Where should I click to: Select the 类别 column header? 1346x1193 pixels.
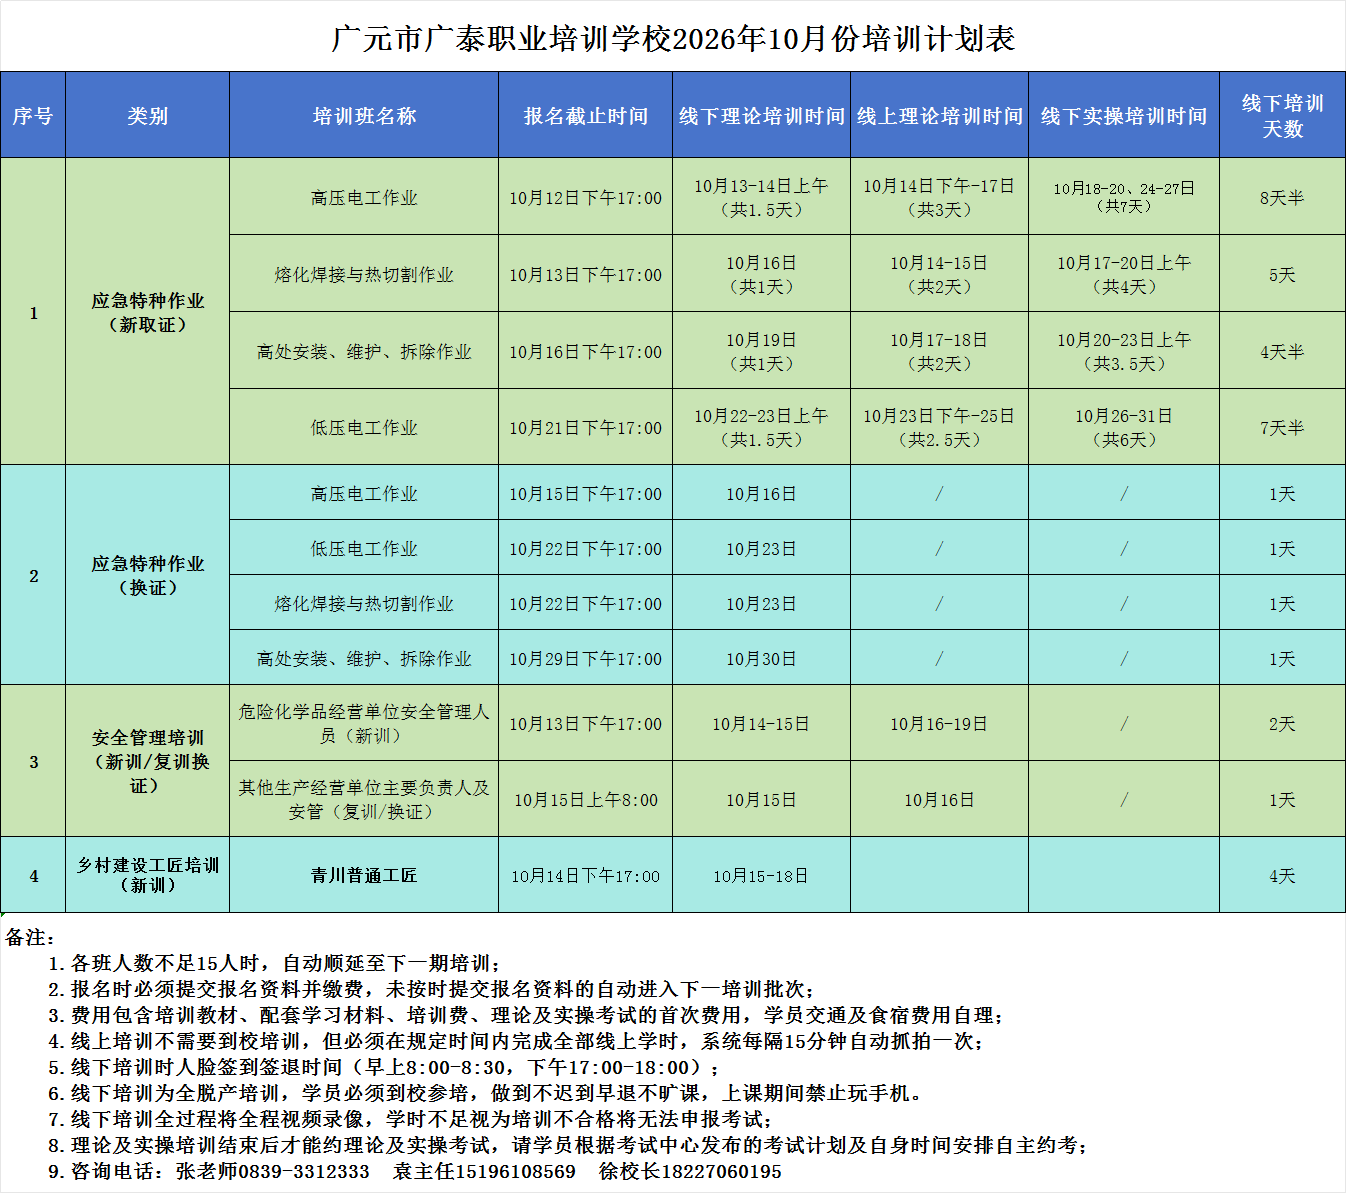[x=147, y=115]
